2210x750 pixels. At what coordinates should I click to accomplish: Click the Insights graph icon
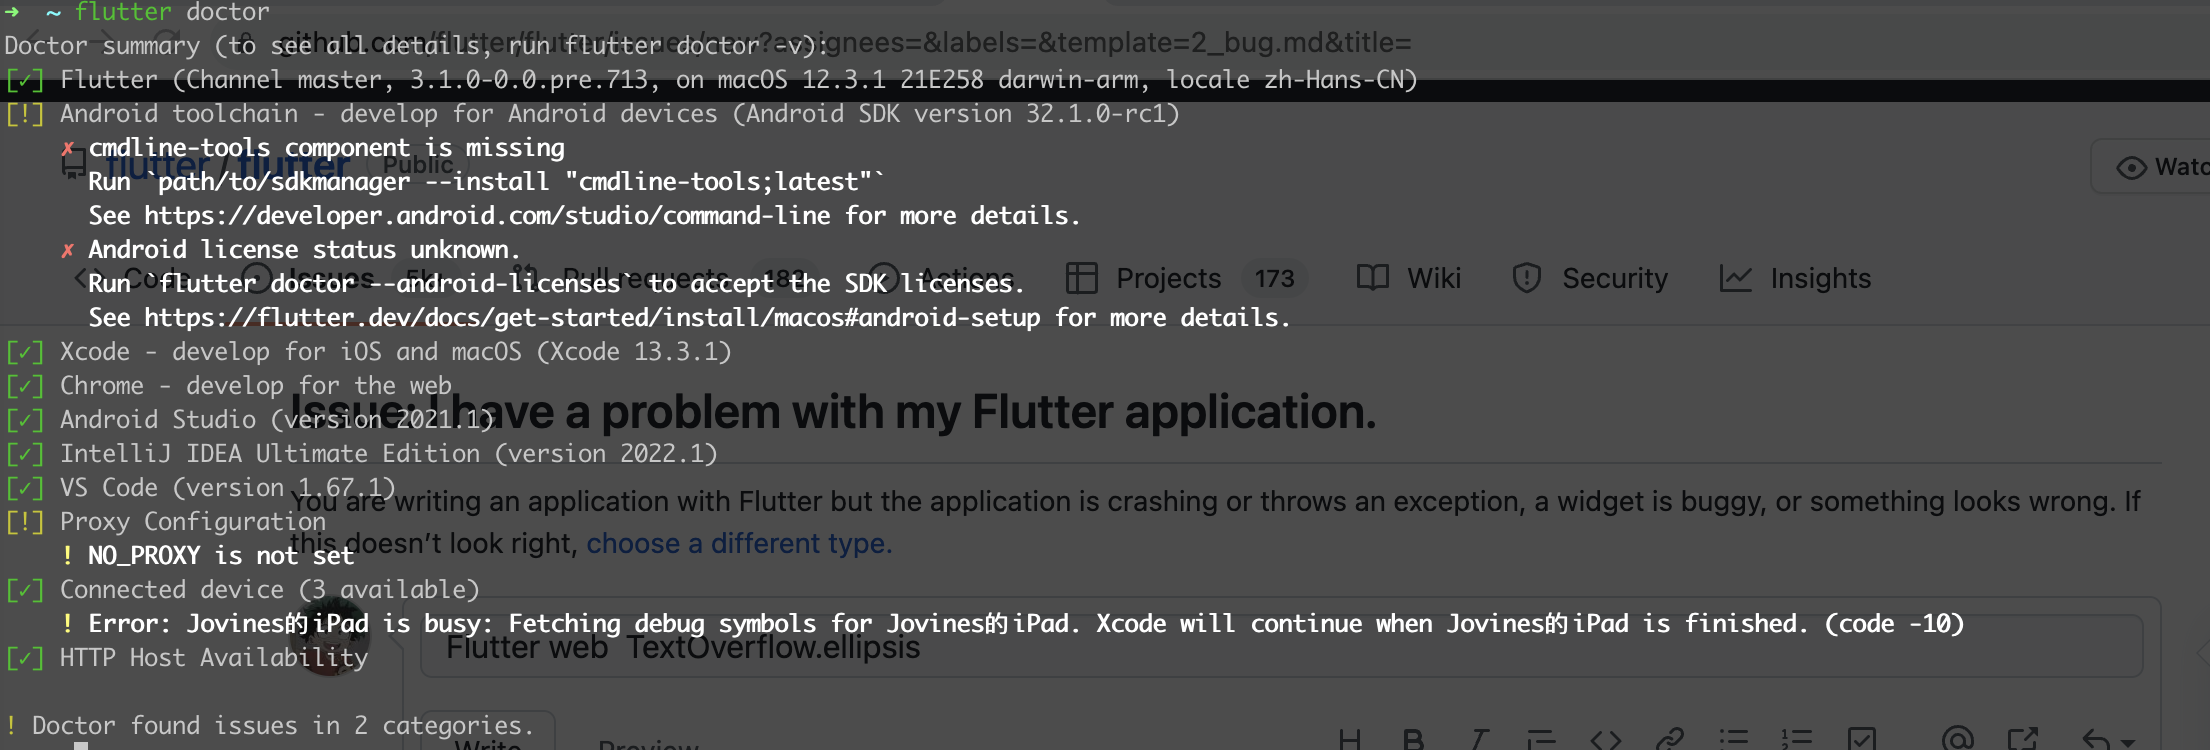coord(1735,278)
